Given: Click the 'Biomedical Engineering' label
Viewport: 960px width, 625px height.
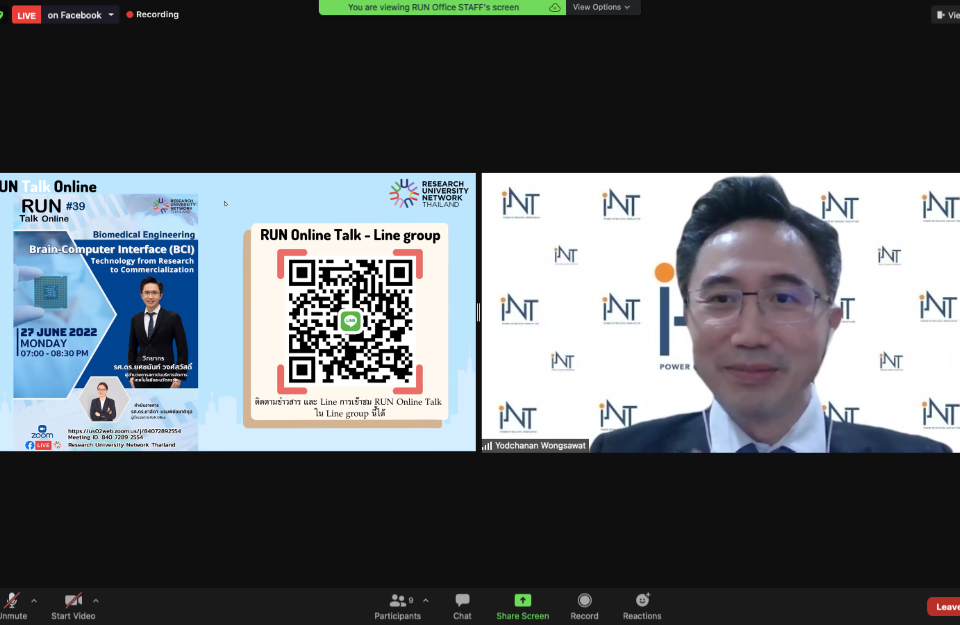Looking at the screenshot, I should pyautogui.click(x=144, y=234).
